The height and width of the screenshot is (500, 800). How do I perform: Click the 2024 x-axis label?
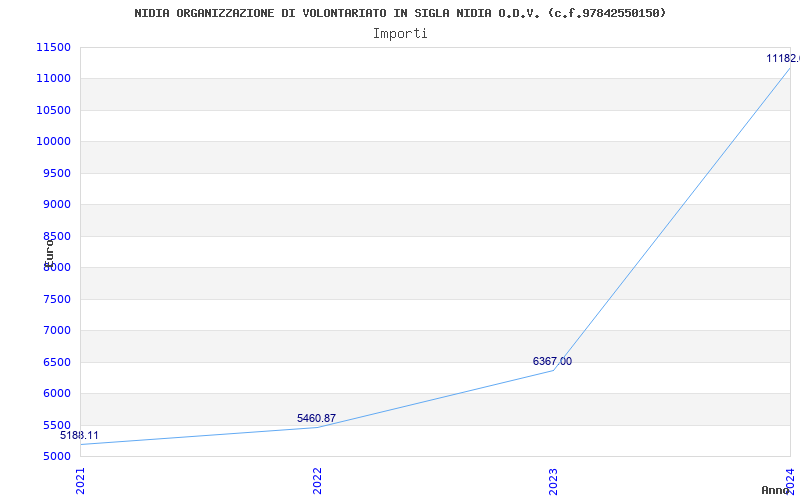tap(790, 480)
